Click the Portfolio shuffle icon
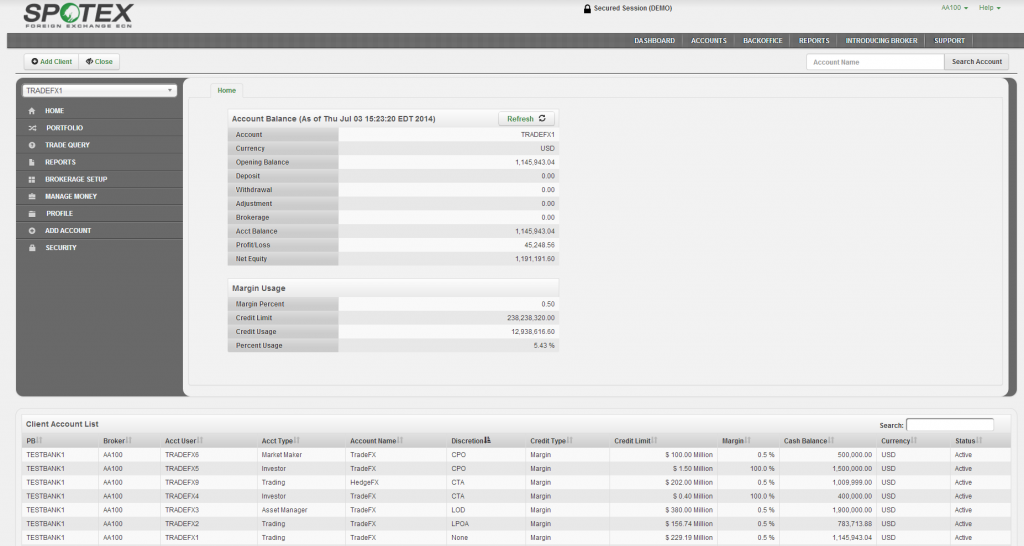The image size is (1024, 546). pos(32,128)
